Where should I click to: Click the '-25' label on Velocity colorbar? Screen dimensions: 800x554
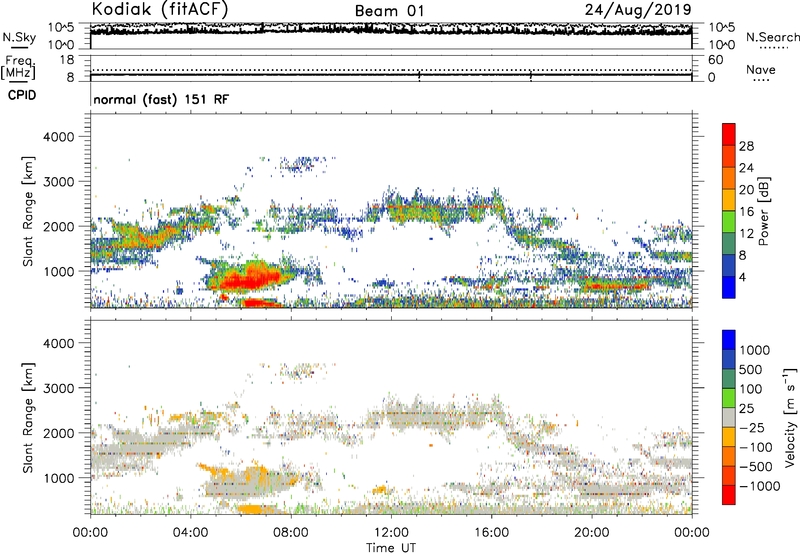[752, 428]
